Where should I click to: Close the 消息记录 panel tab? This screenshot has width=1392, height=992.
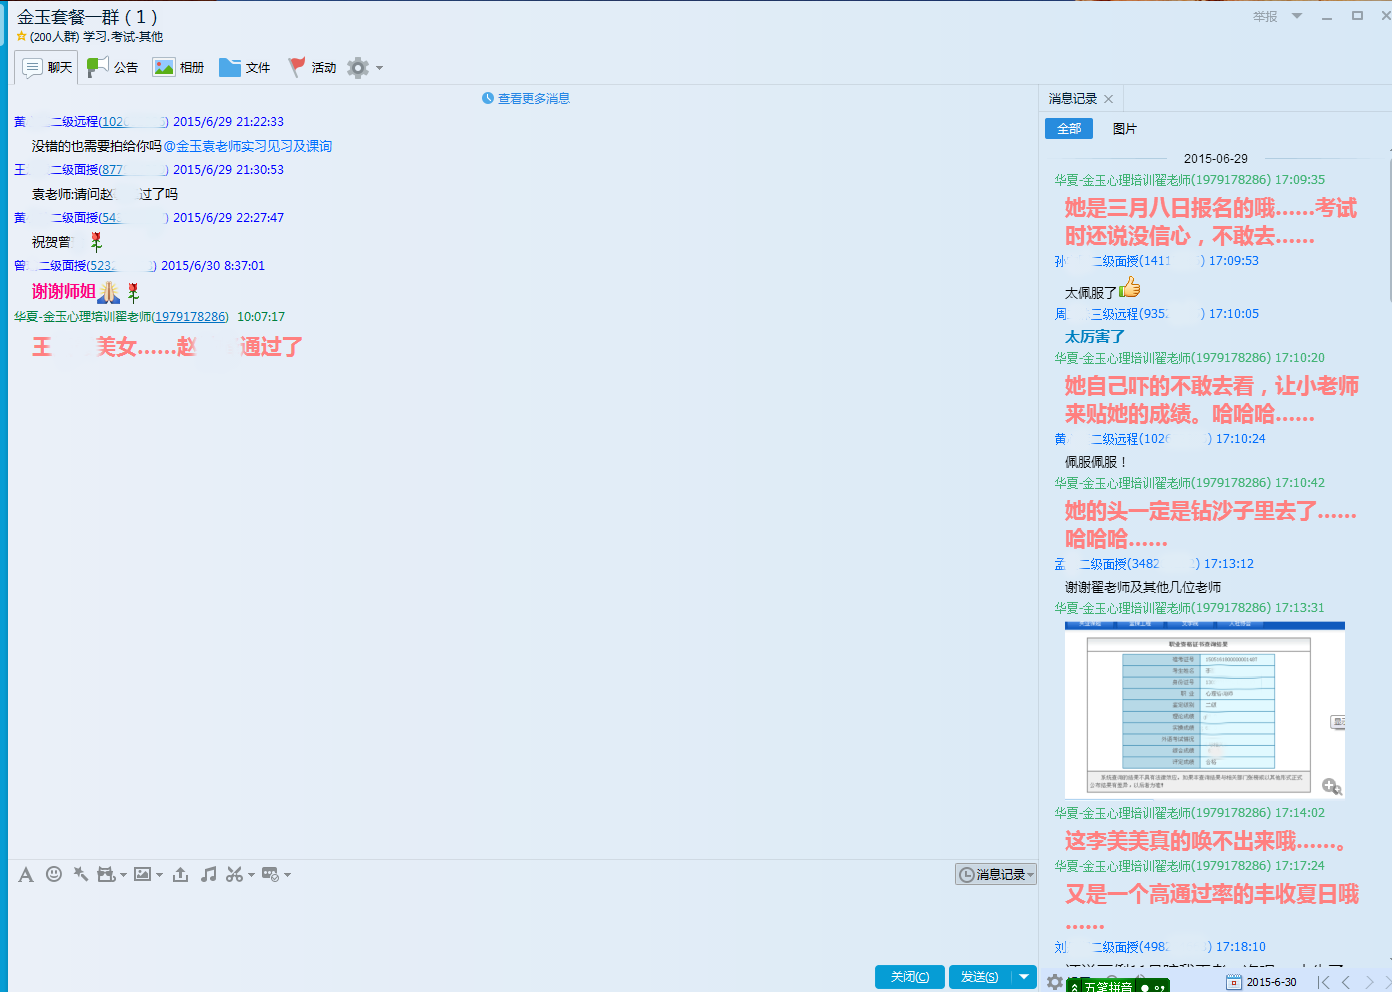(1109, 99)
